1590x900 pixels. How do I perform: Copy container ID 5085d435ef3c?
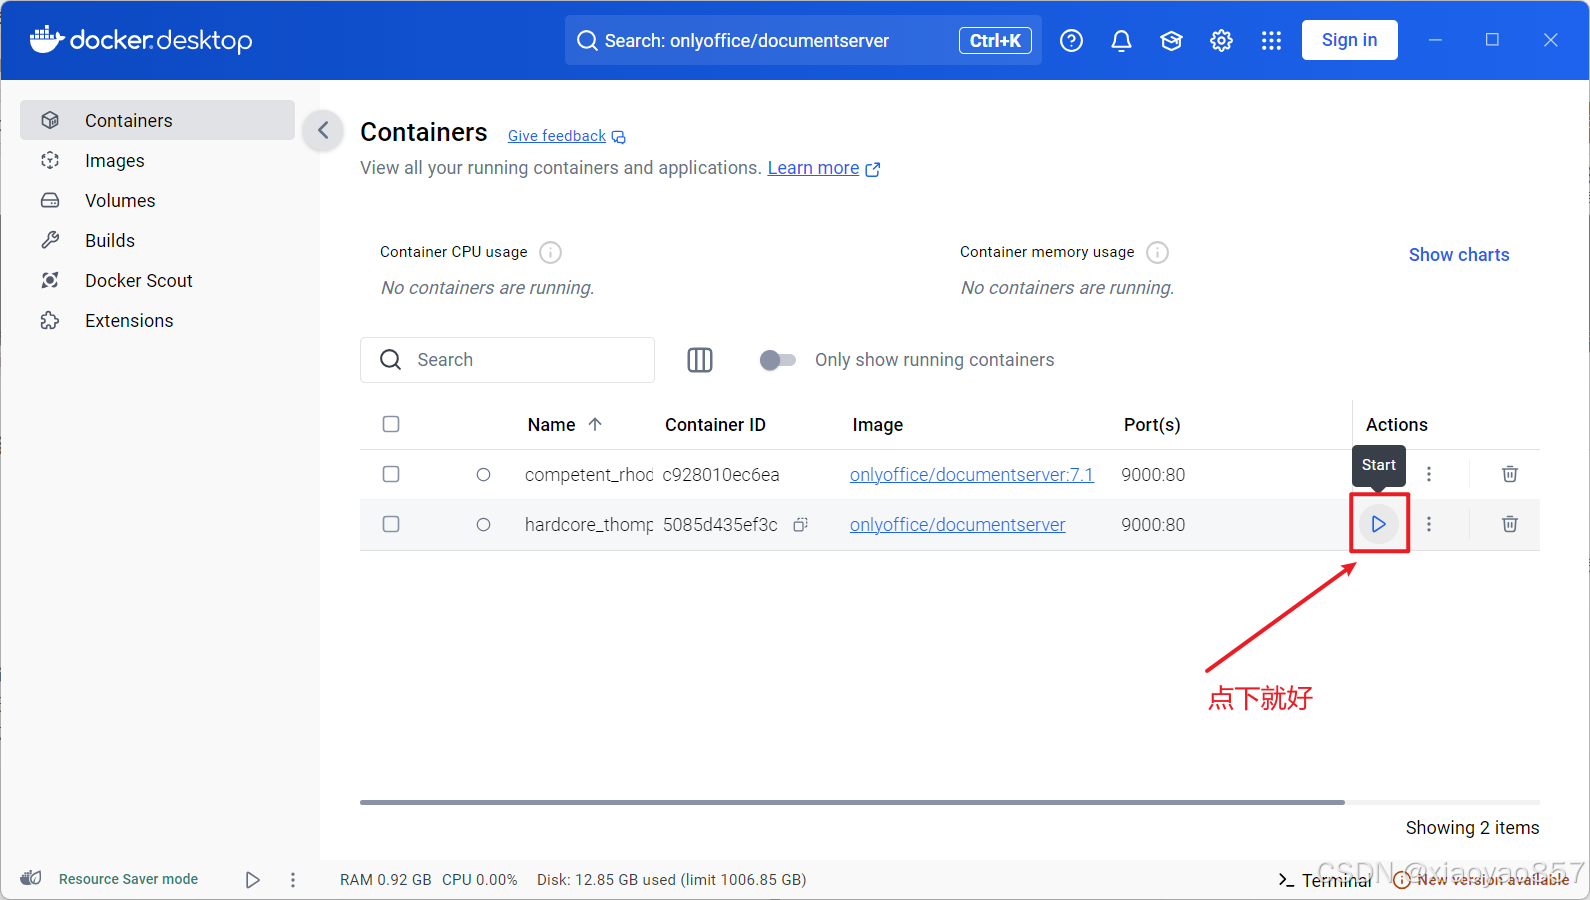[x=800, y=524]
